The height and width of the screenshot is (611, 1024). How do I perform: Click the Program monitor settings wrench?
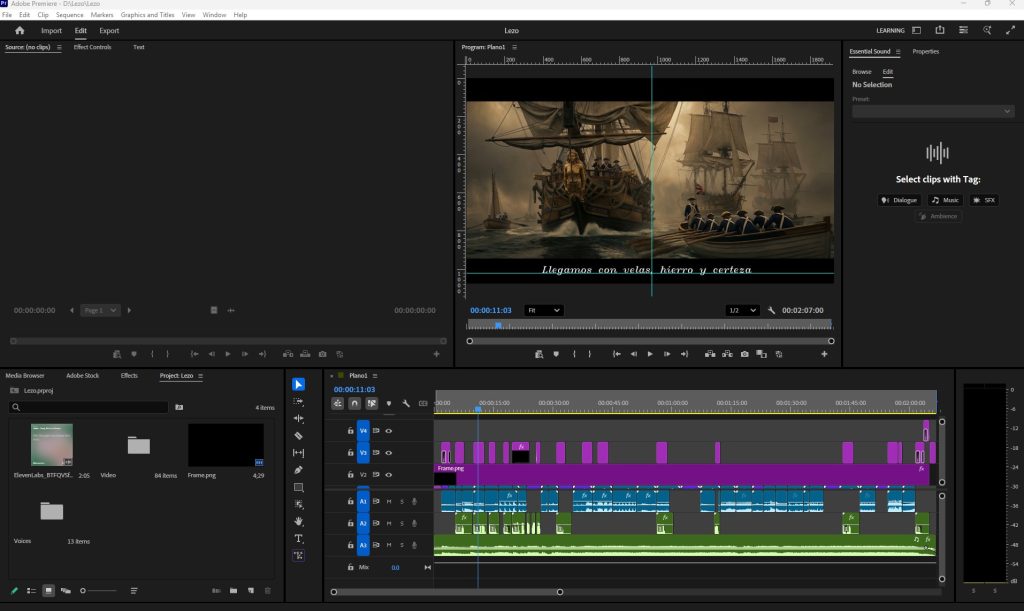pos(771,311)
